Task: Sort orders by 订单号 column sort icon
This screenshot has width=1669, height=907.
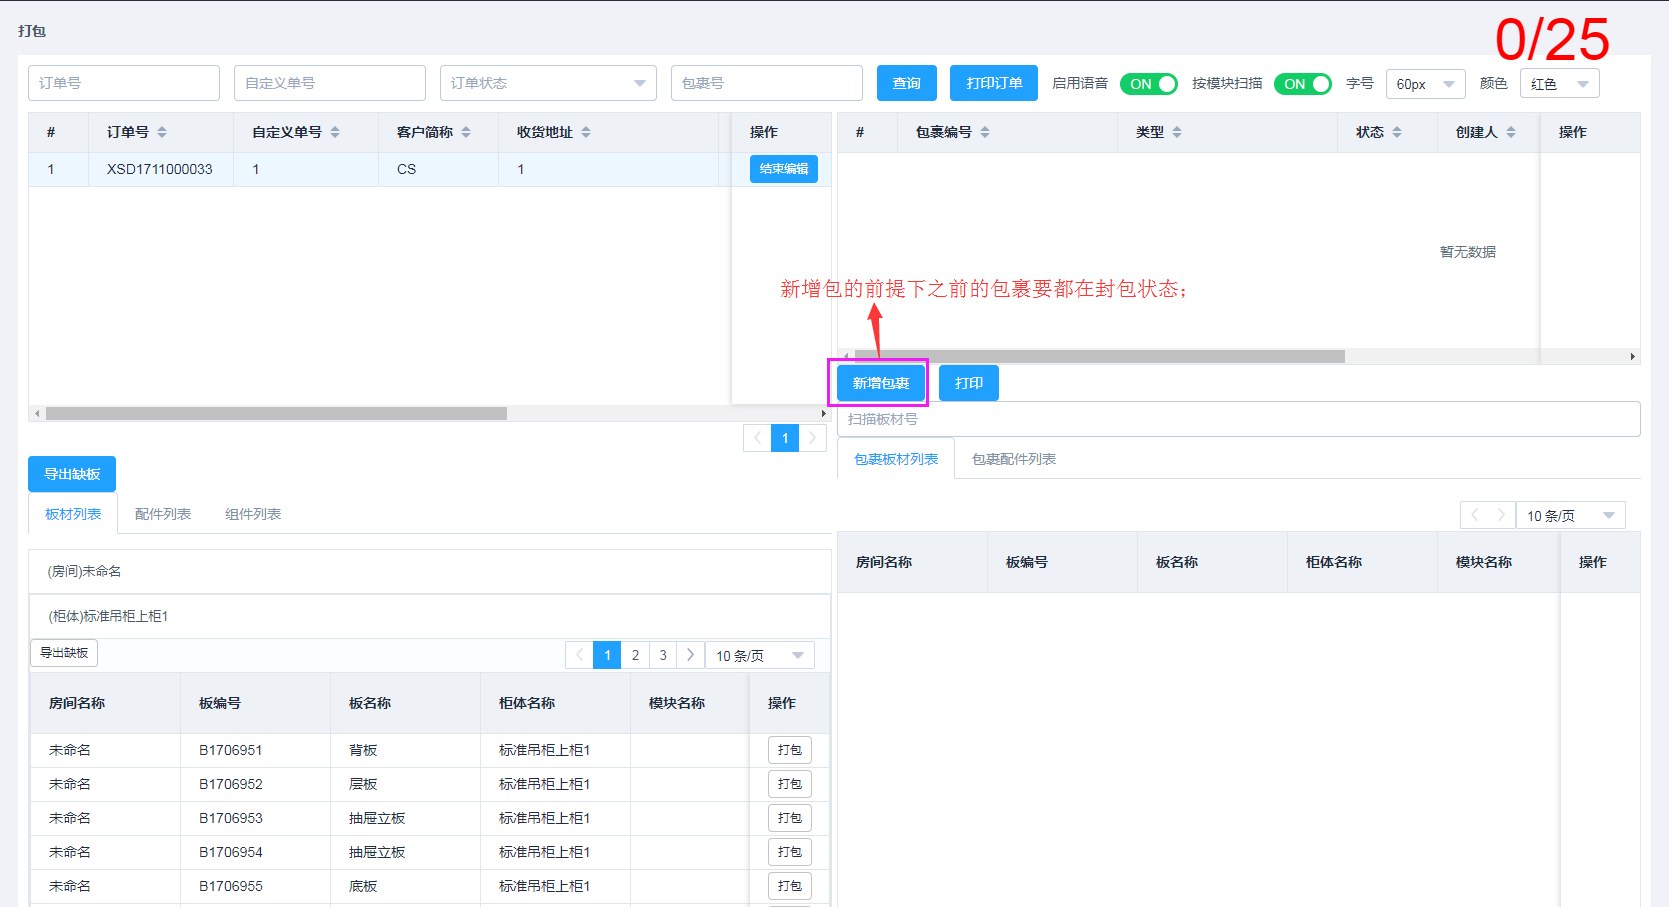Action: coord(162,132)
